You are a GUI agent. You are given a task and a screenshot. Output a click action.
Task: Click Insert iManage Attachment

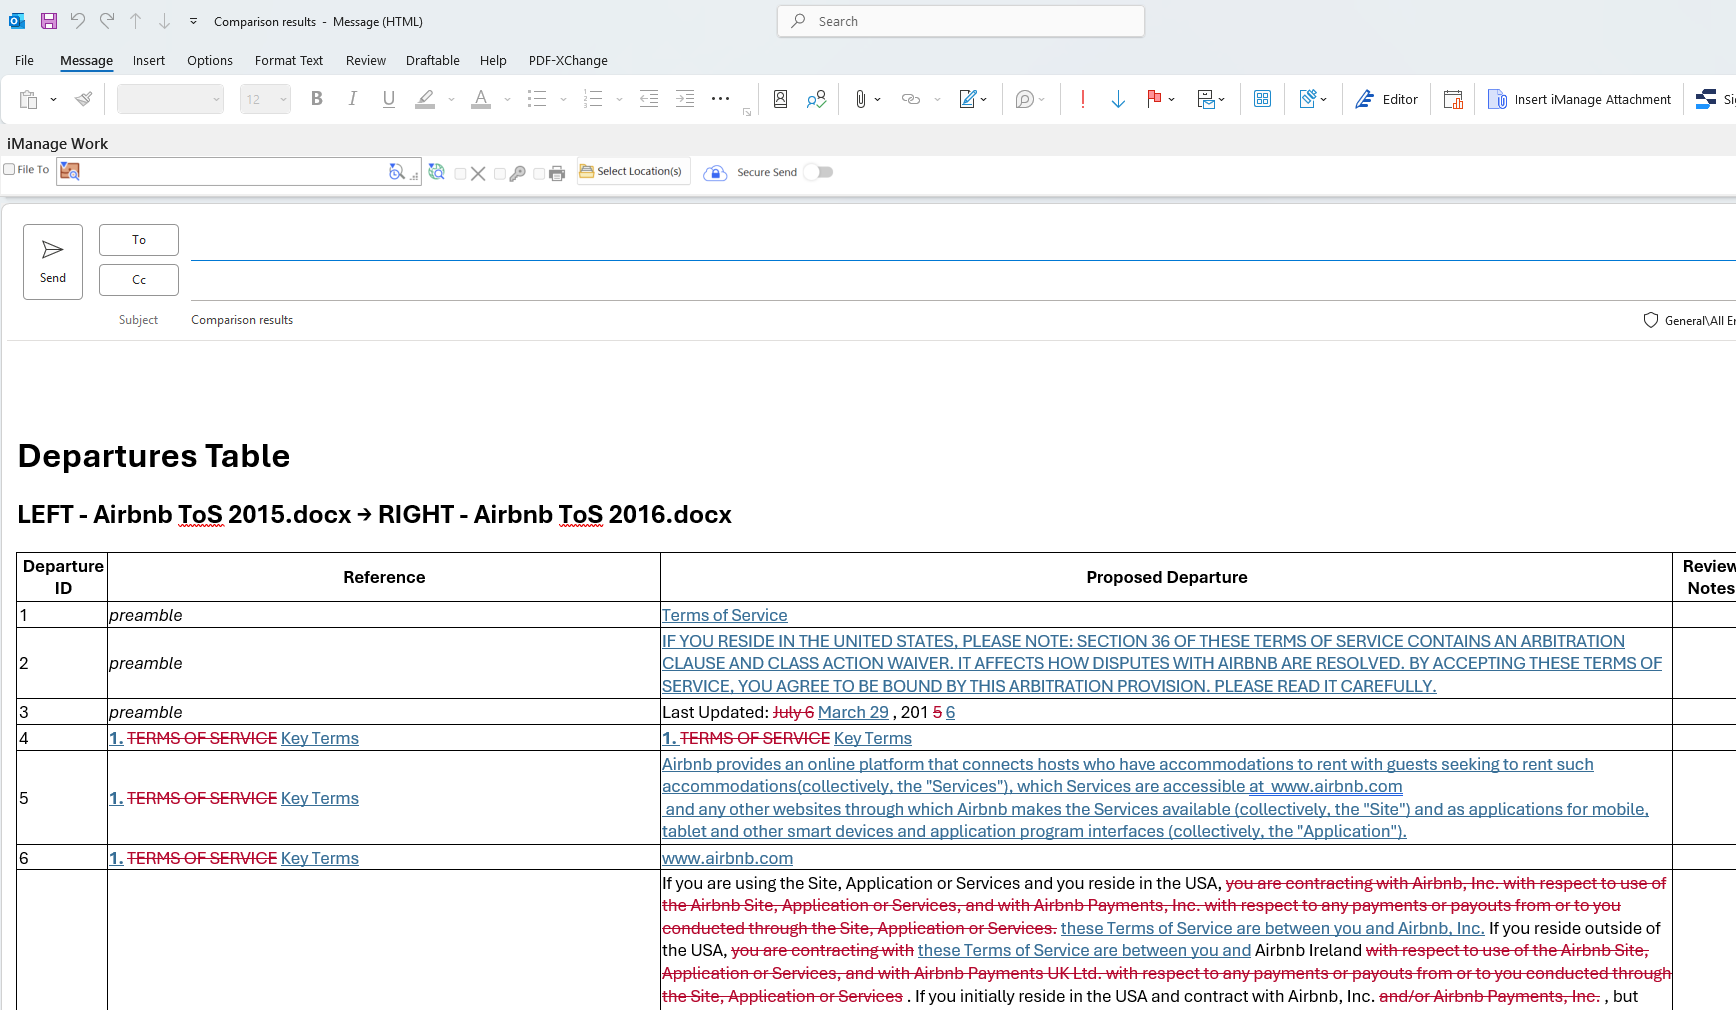(x=1579, y=99)
